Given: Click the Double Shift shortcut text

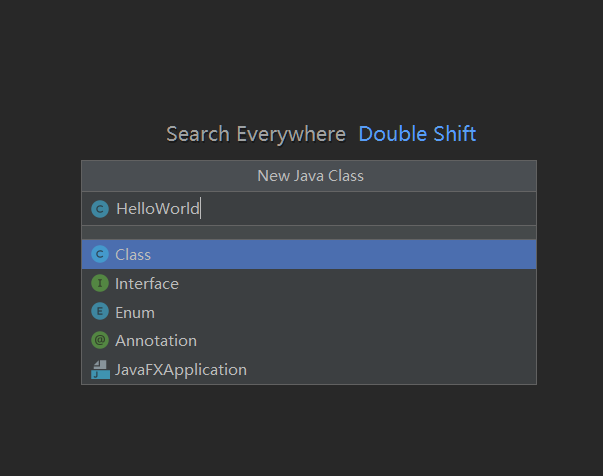Looking at the screenshot, I should 417,134.
